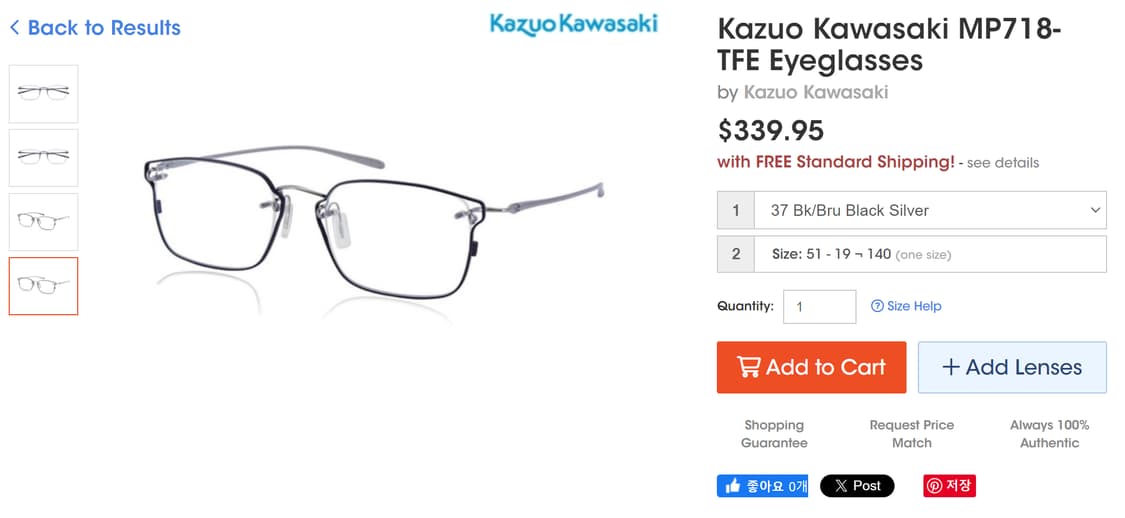Open shipping see details link
This screenshot has height=518, width=1125.
pyautogui.click(x=1003, y=163)
